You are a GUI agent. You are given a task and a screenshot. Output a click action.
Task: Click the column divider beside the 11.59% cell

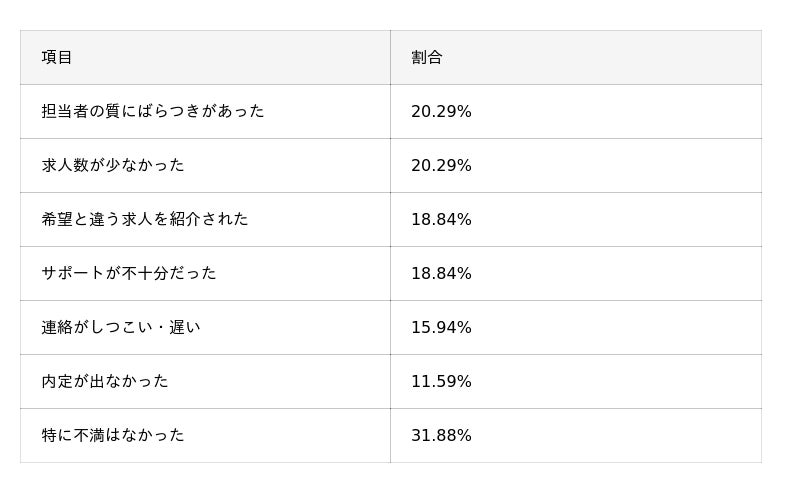pos(390,381)
